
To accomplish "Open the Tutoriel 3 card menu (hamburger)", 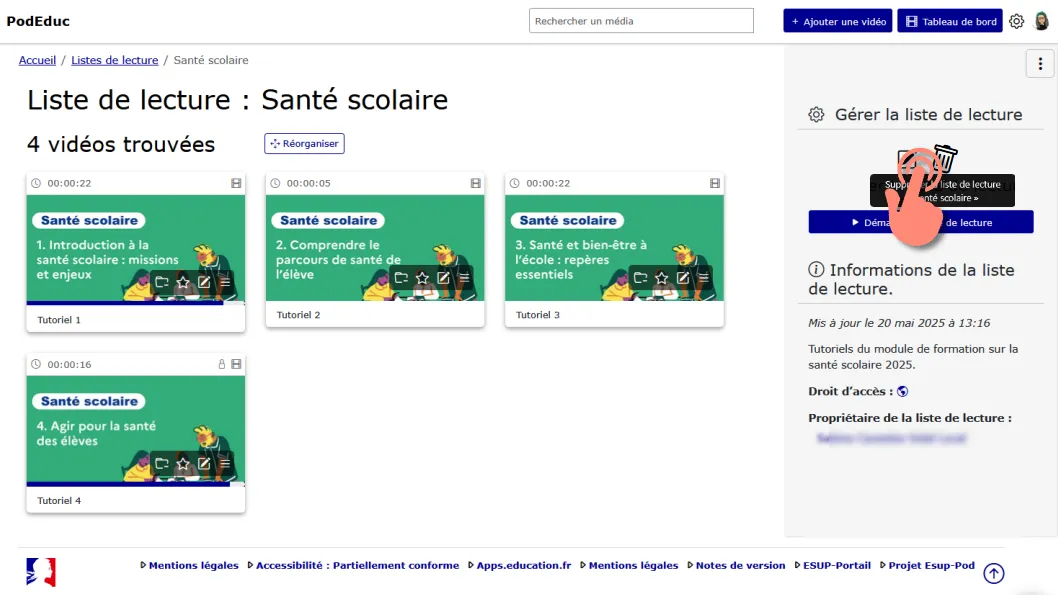I will coord(704,277).
